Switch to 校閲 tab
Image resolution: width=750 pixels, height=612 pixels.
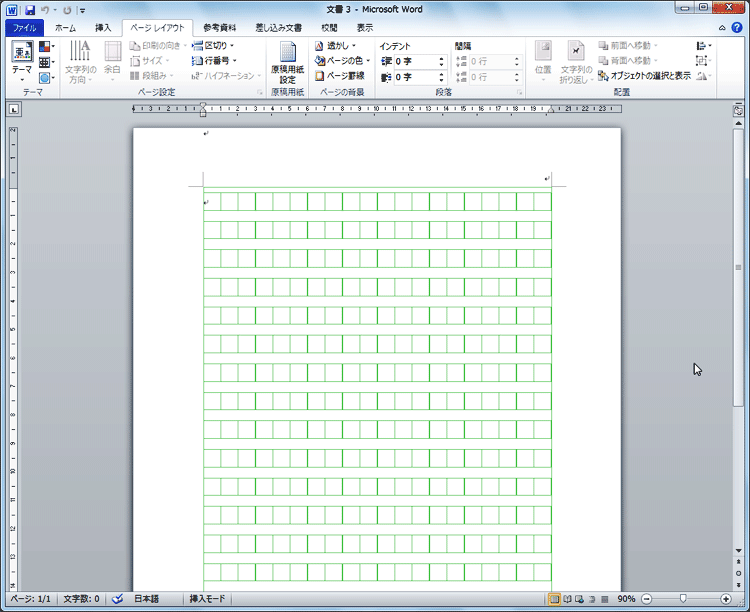tap(330, 28)
